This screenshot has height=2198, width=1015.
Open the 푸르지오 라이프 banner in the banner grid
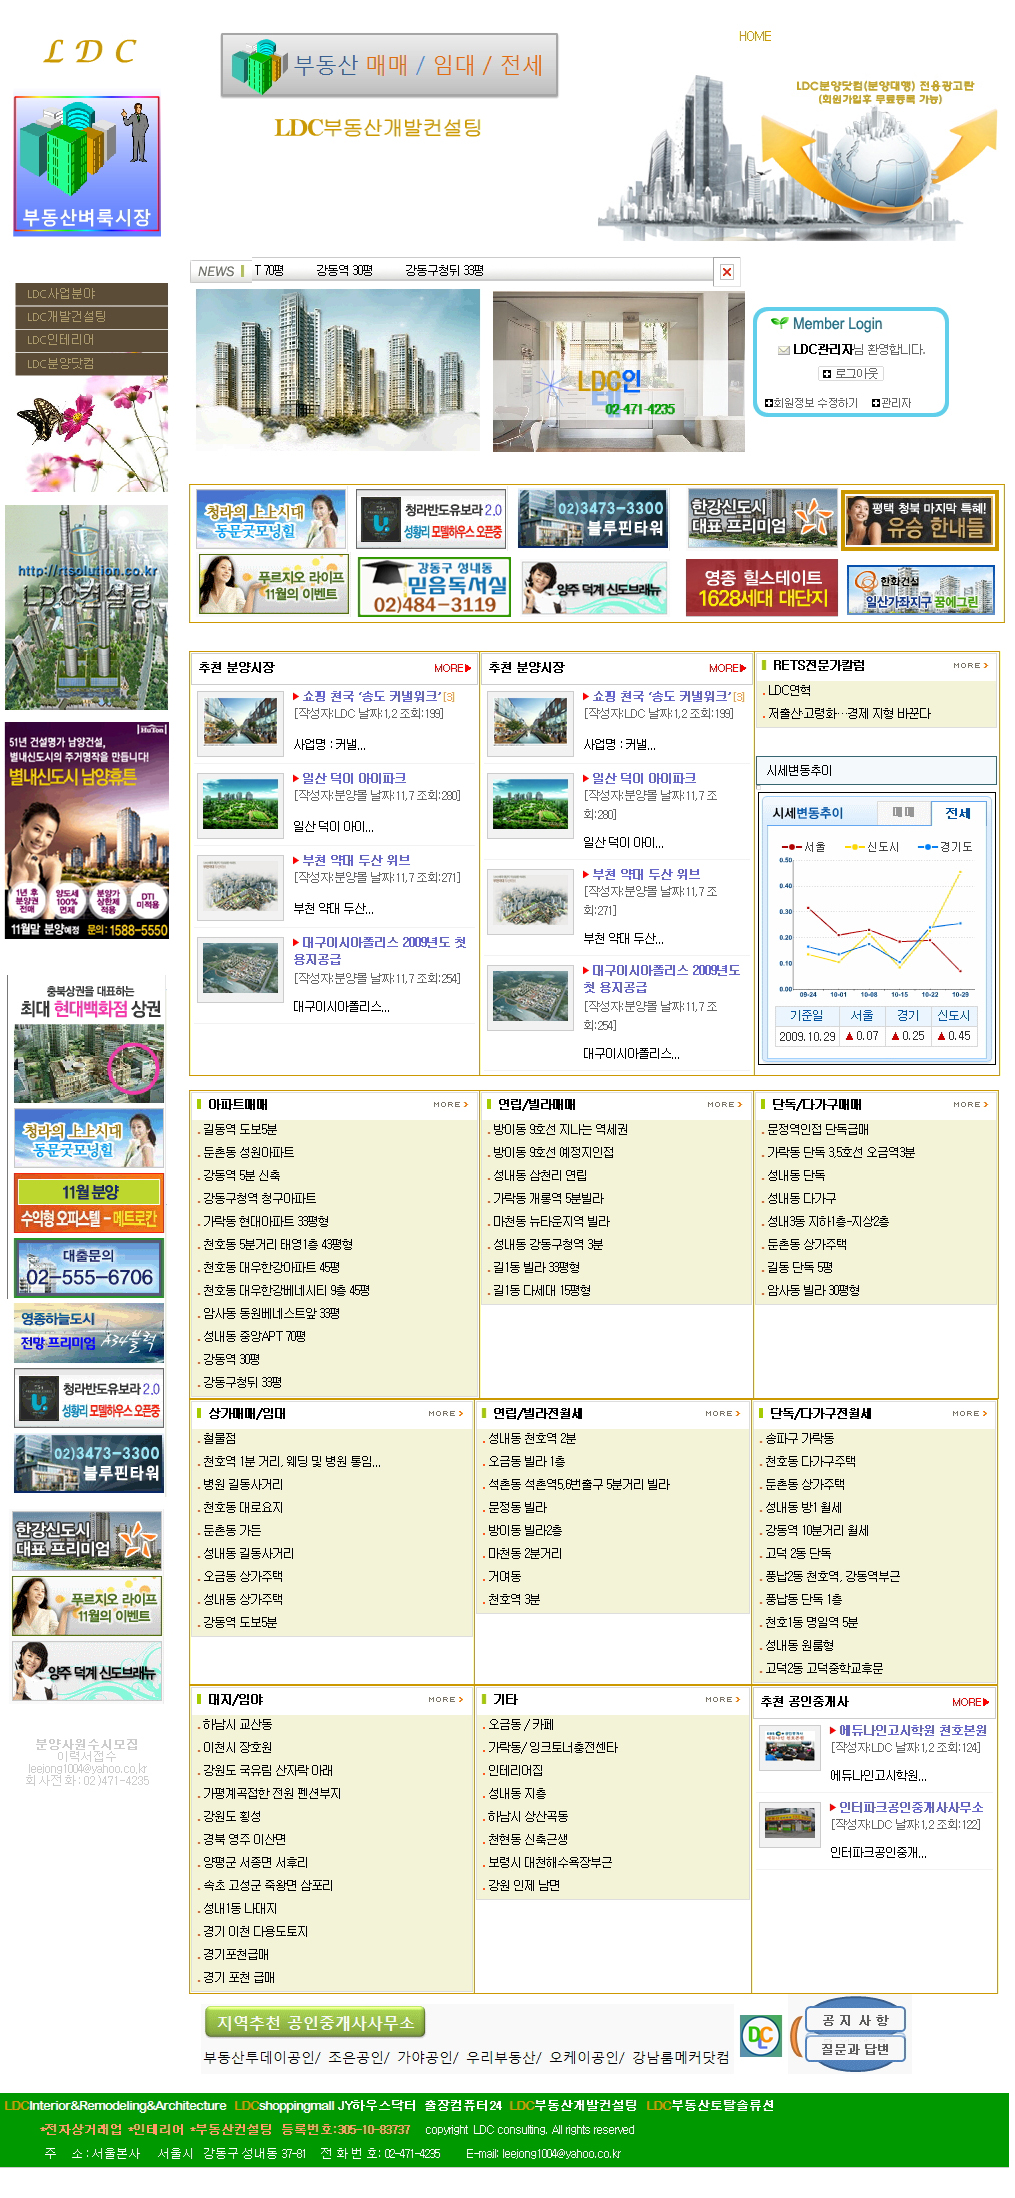pos(274,584)
